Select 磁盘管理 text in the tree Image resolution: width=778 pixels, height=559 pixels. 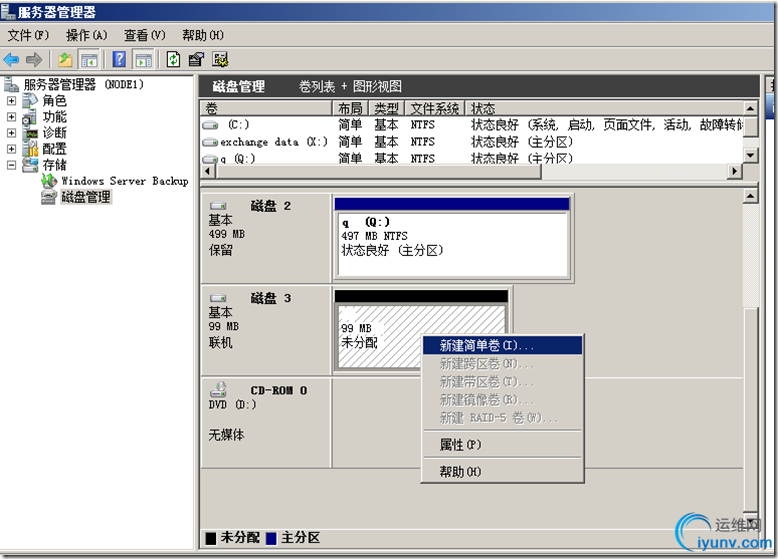(x=86, y=197)
